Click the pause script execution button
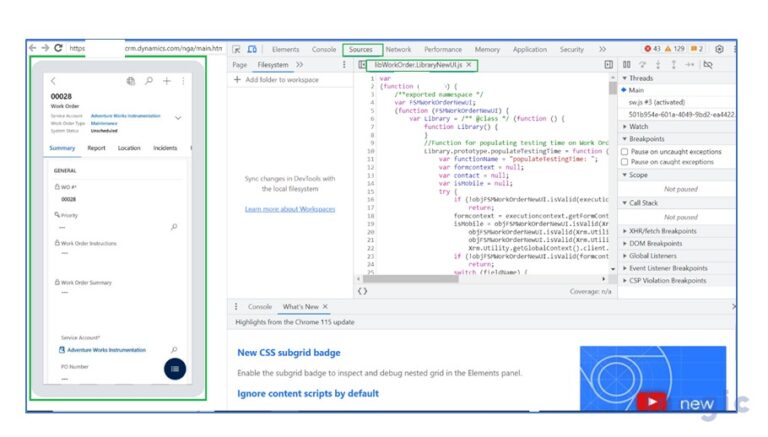The height and width of the screenshot is (437, 768). [627, 64]
